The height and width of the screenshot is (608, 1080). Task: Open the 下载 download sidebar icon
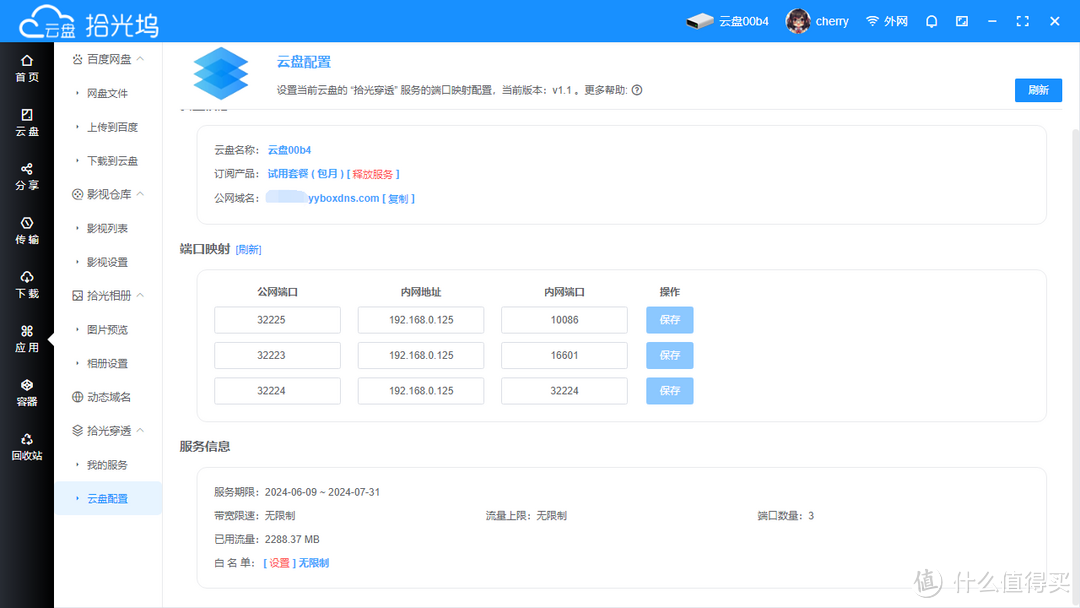[27, 284]
